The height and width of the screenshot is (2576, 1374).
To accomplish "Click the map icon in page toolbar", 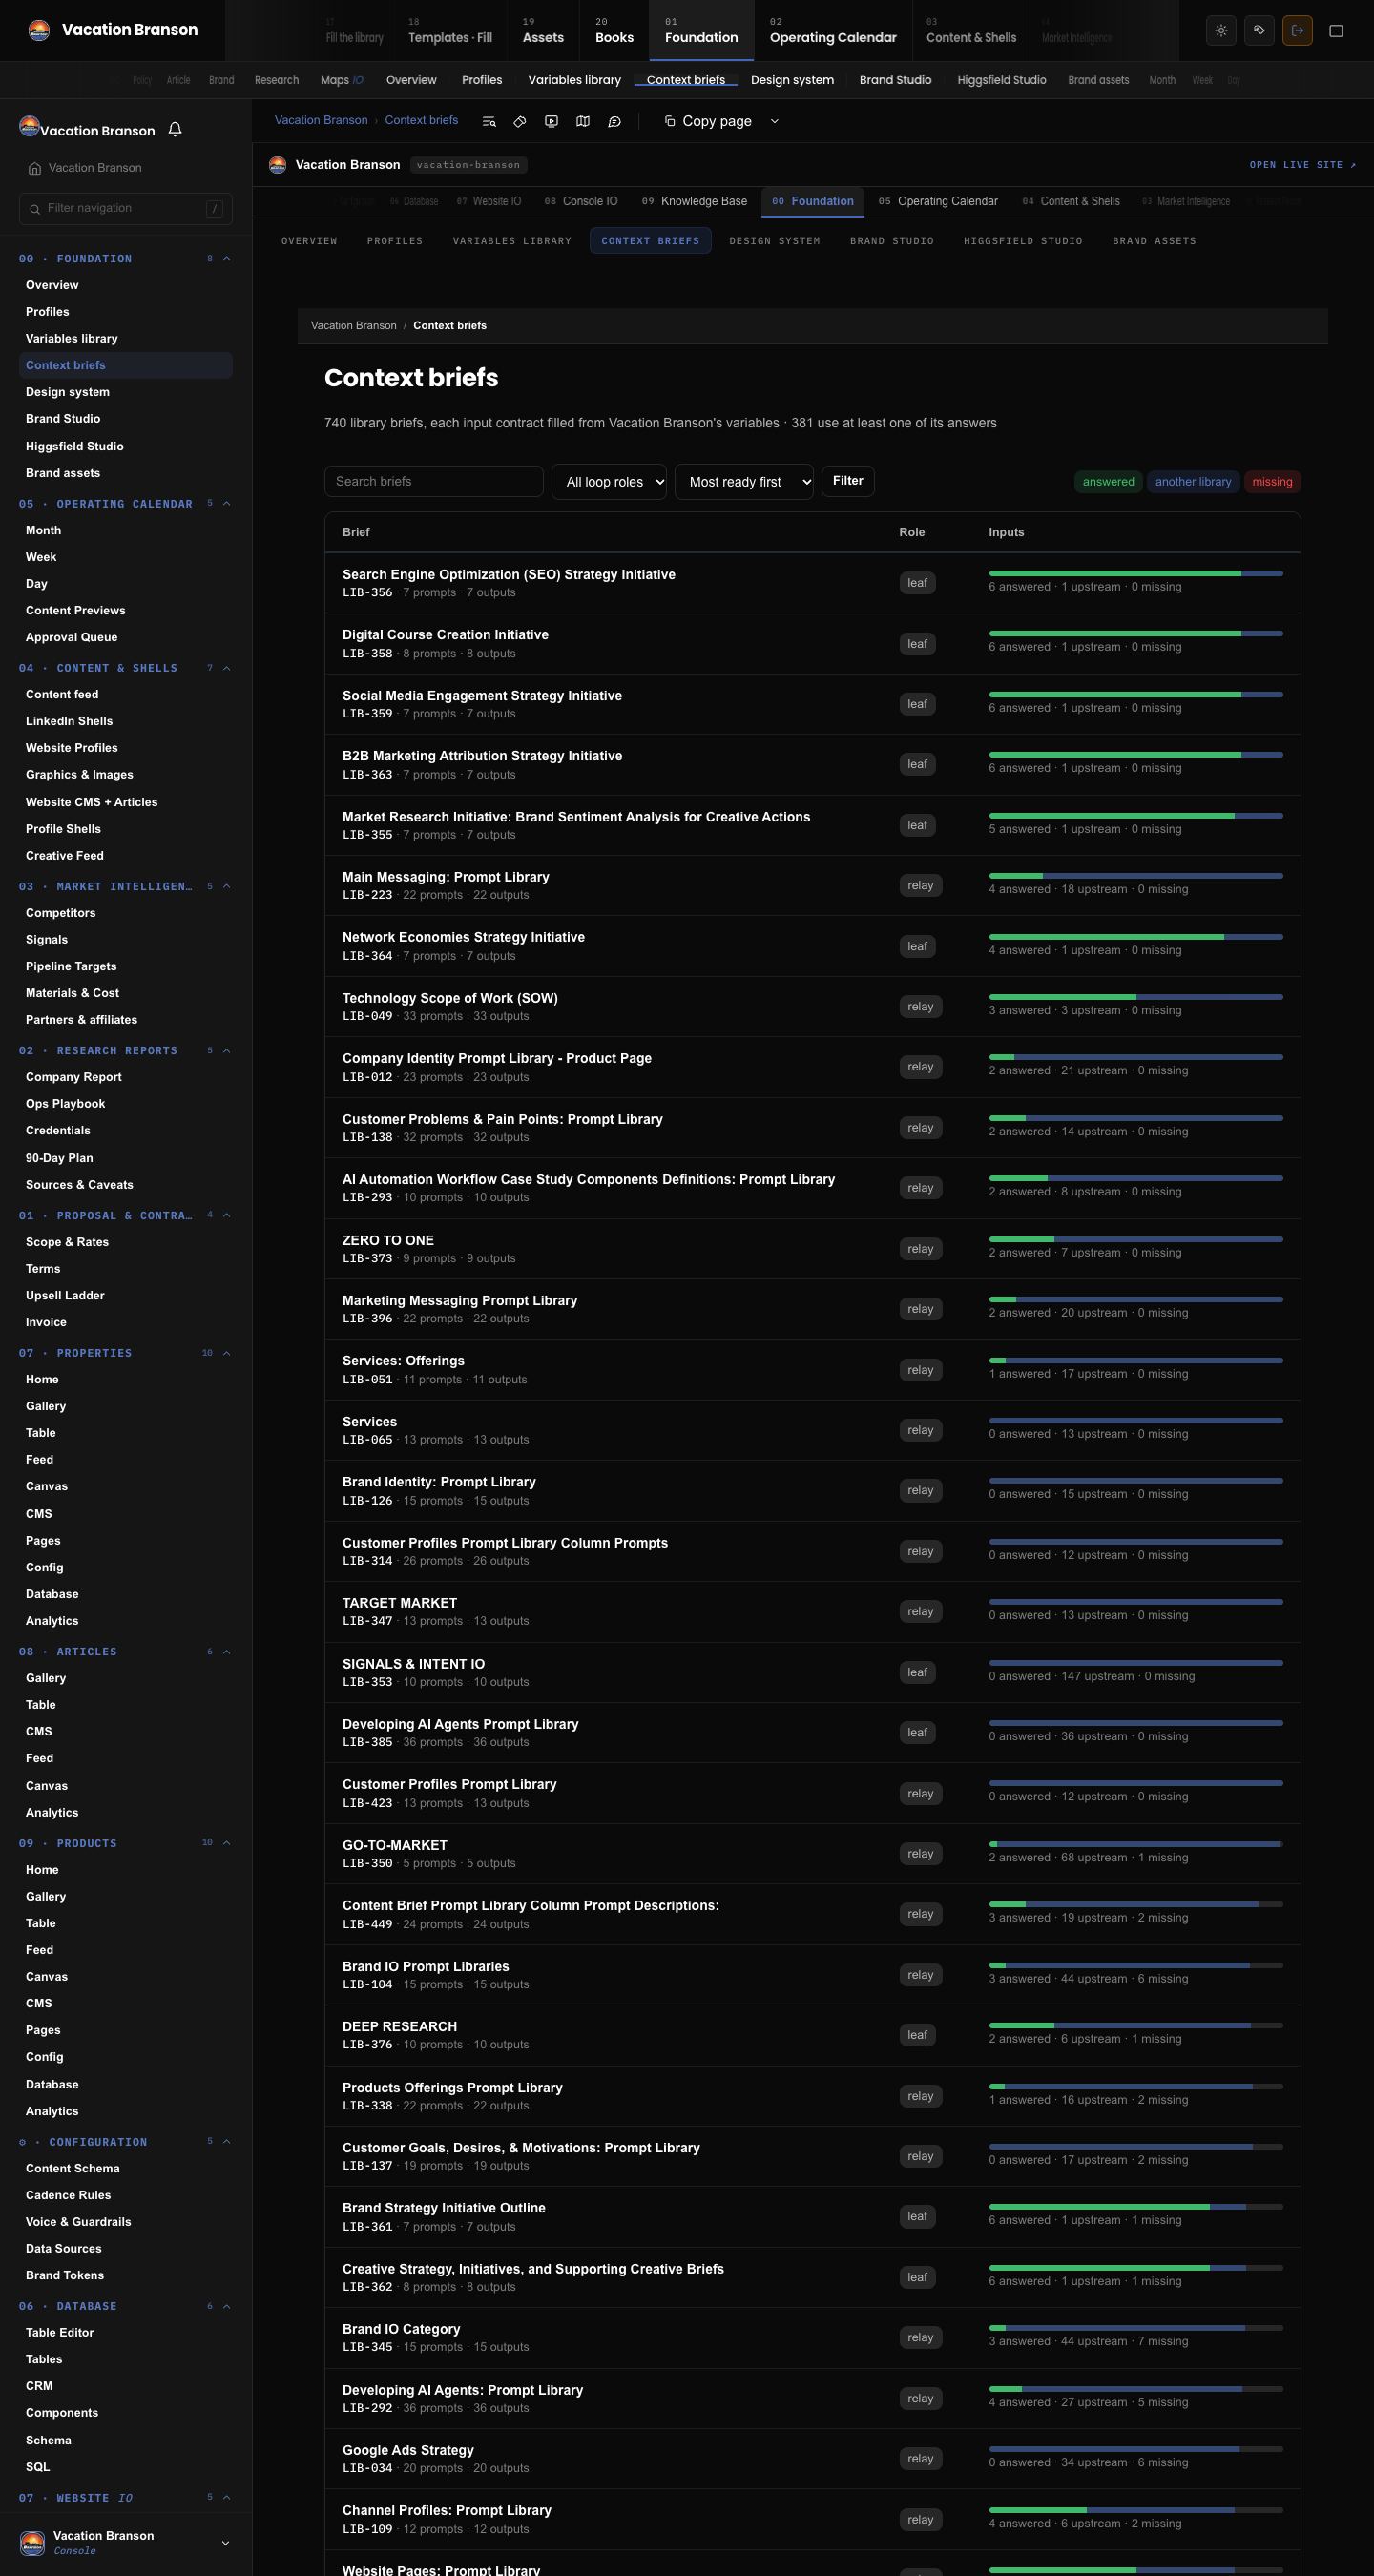I will pyautogui.click(x=583, y=121).
